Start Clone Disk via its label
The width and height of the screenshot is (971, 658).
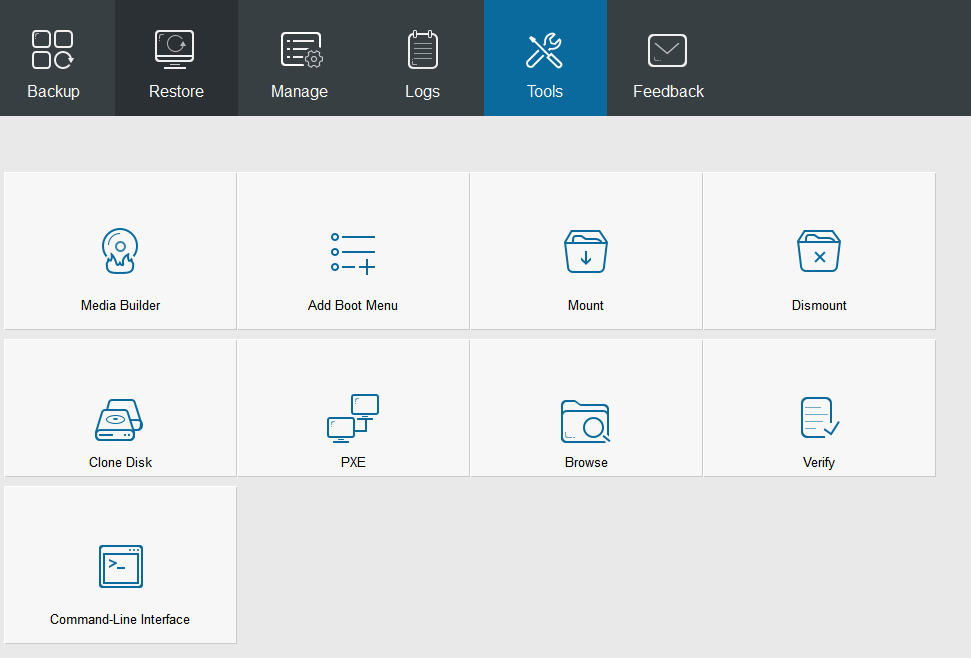coord(120,462)
